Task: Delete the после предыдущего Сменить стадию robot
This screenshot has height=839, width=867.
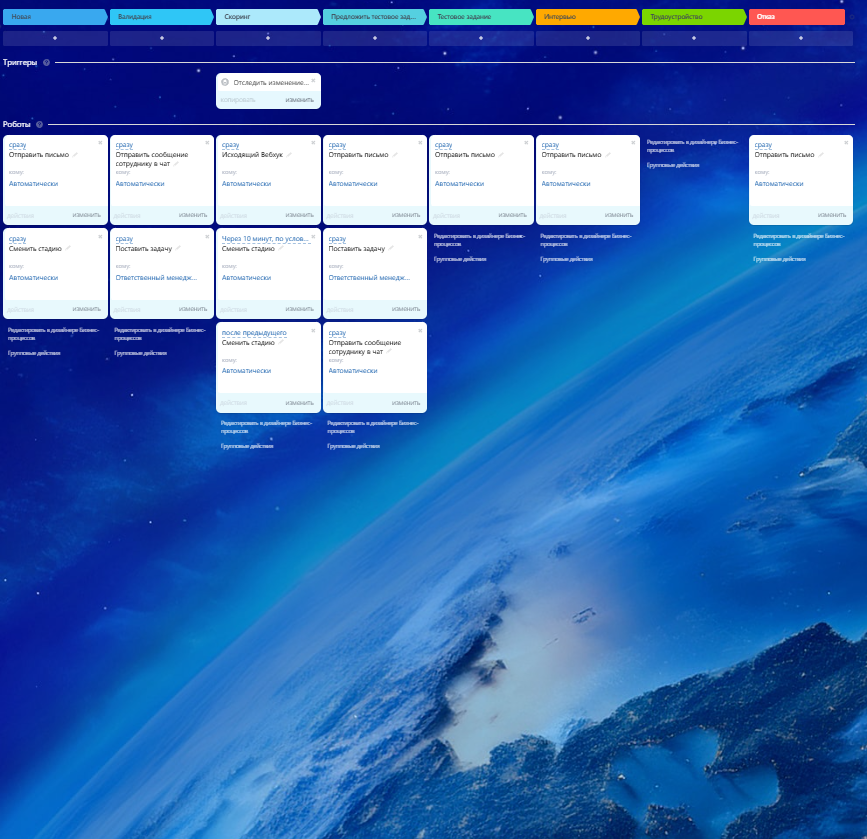Action: click(313, 329)
